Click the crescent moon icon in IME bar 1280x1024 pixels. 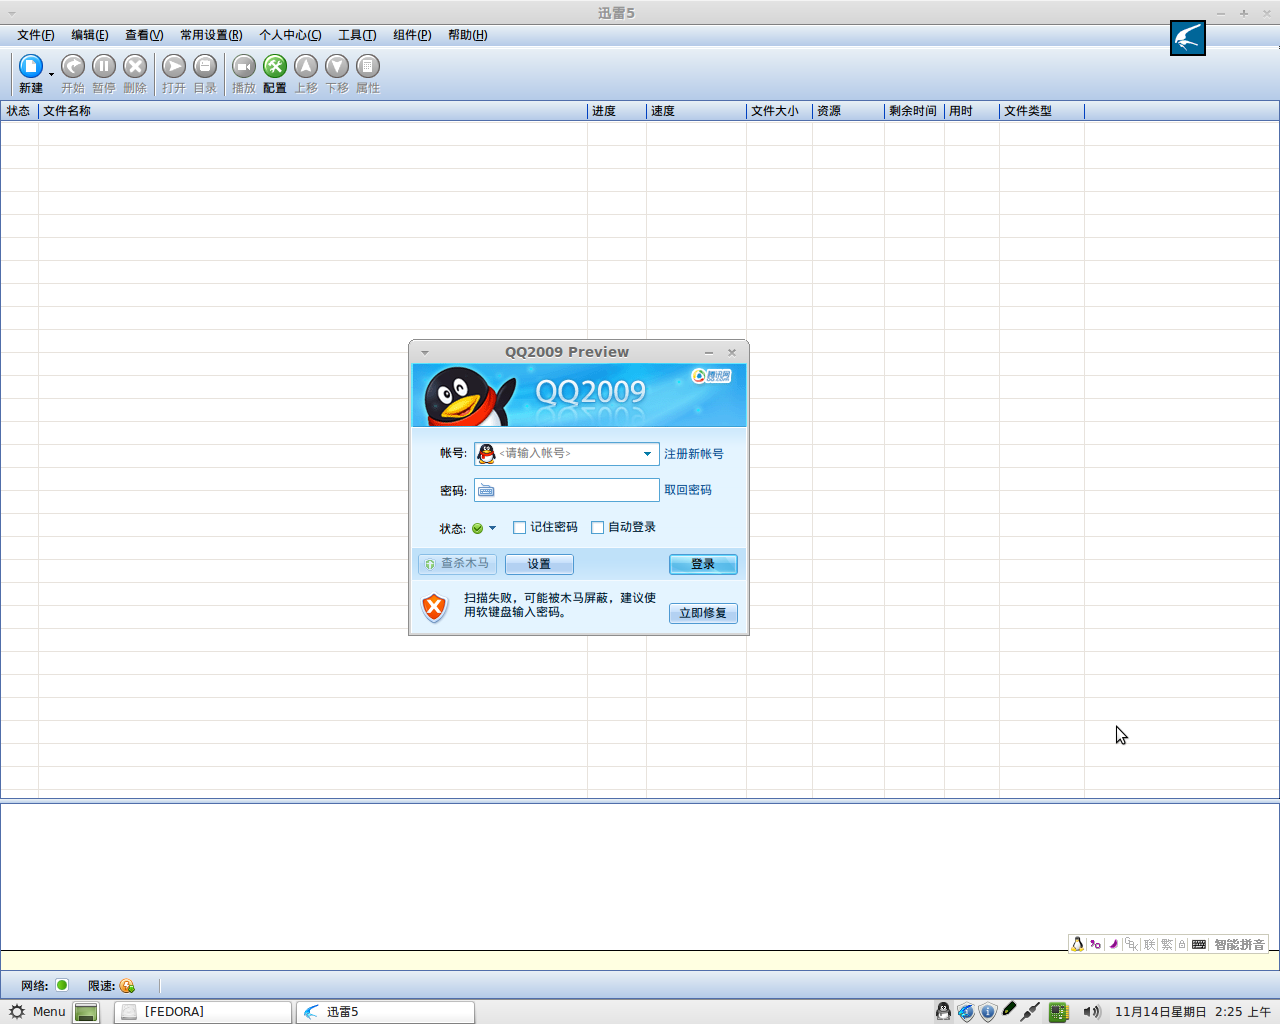click(1113, 944)
